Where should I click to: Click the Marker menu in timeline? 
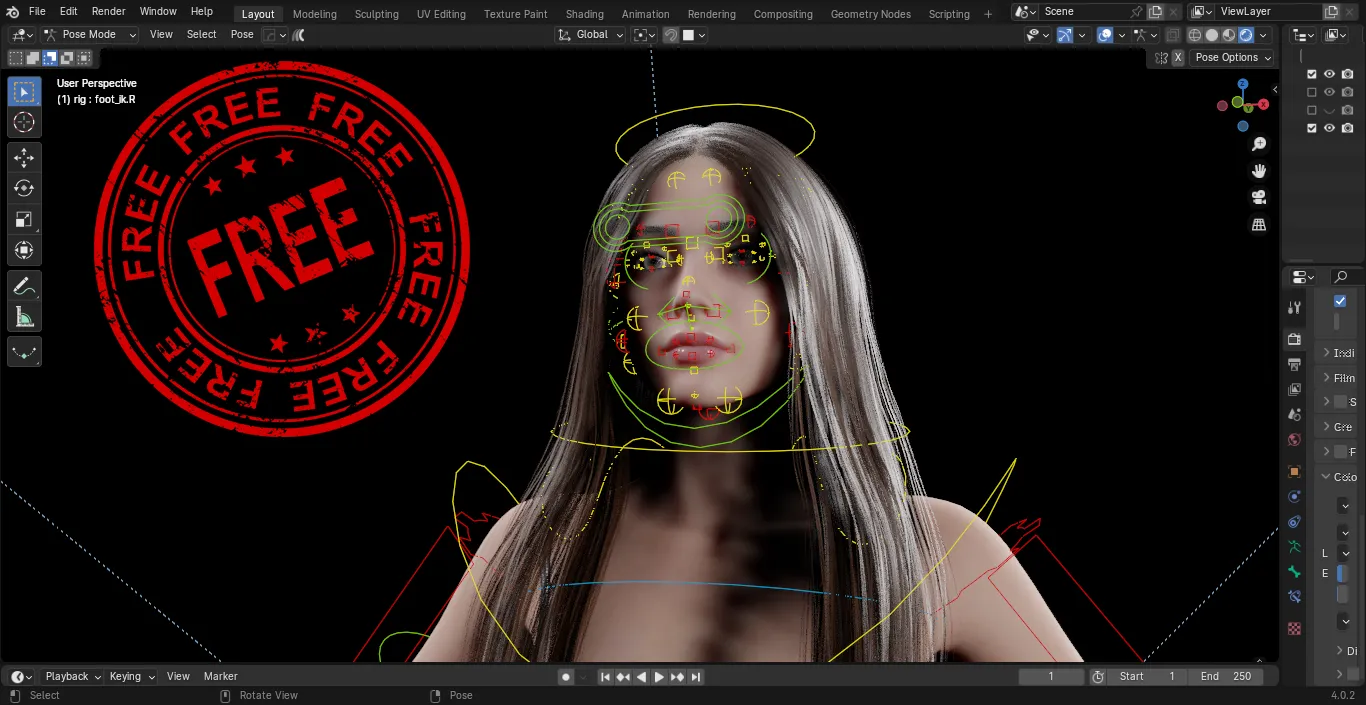tap(221, 677)
